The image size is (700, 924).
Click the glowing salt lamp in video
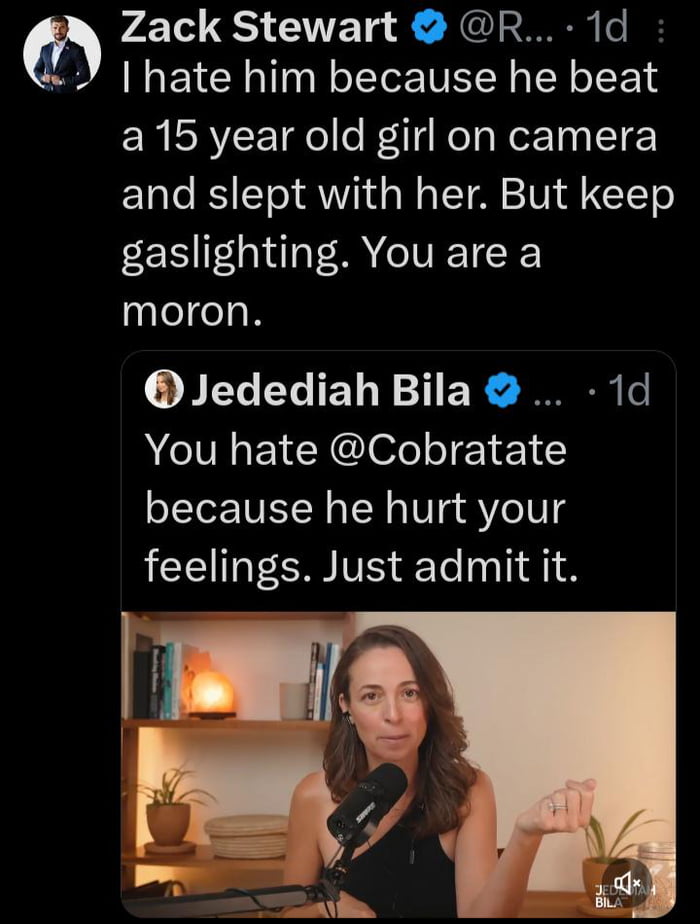tap(212, 692)
